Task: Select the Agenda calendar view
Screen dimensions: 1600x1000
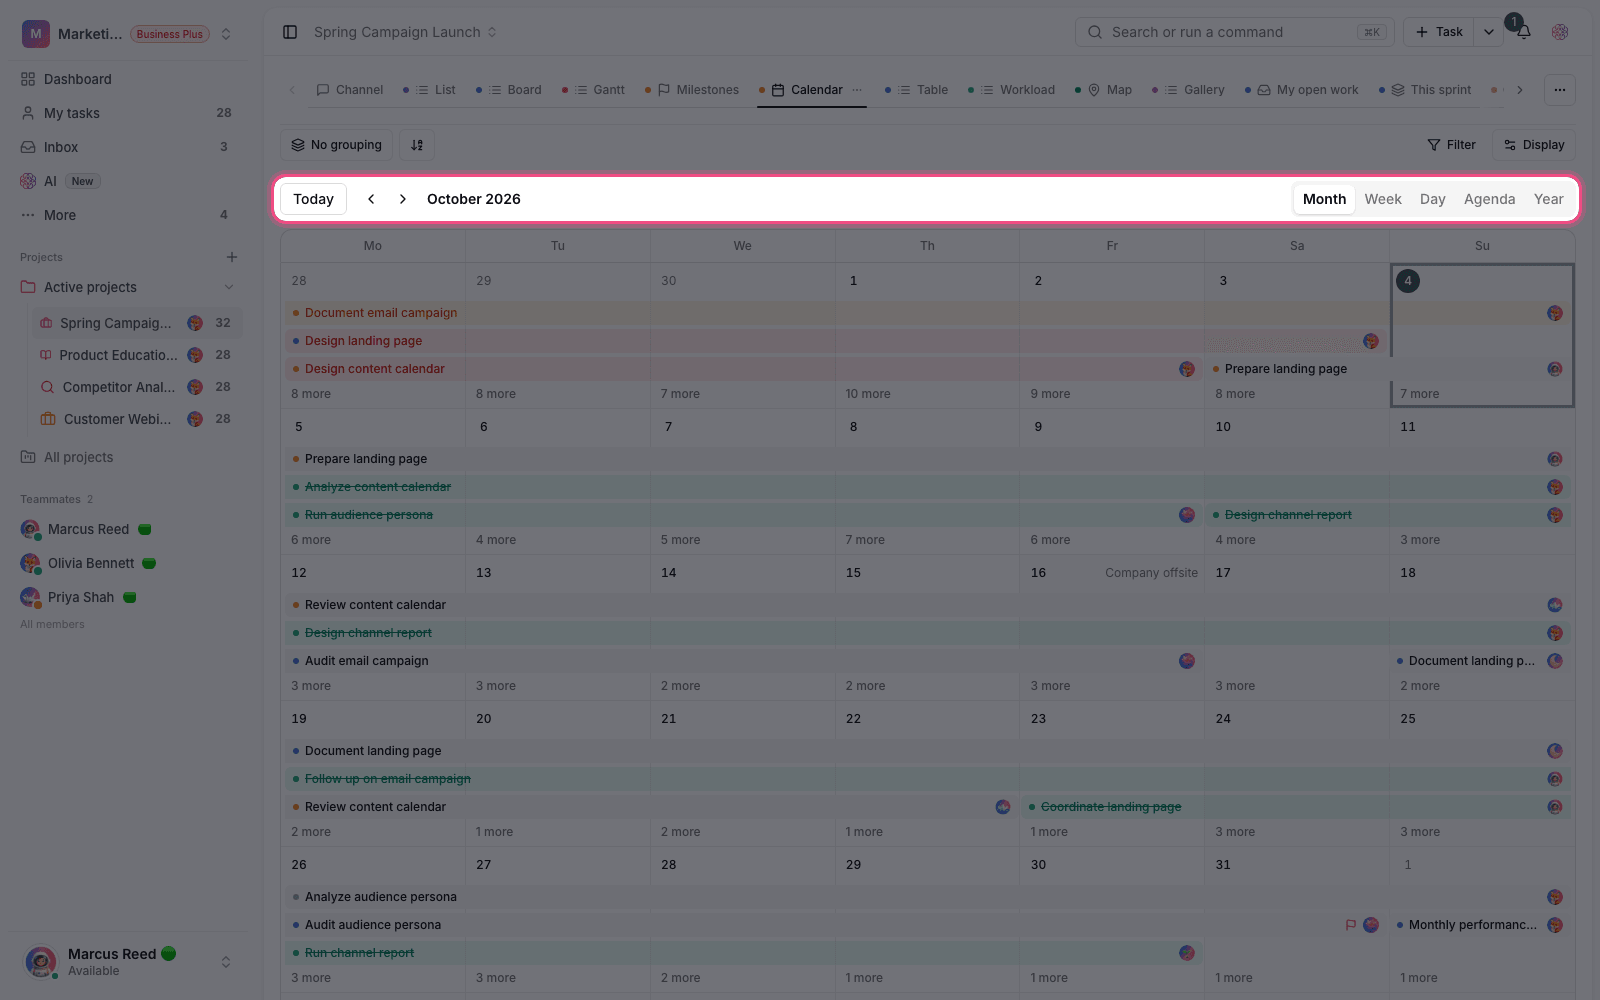Action: pos(1490,199)
